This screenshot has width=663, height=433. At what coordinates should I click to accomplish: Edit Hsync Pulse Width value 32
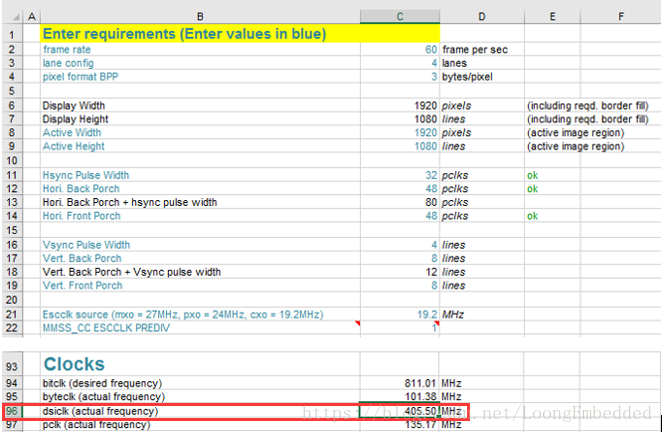tap(400, 175)
